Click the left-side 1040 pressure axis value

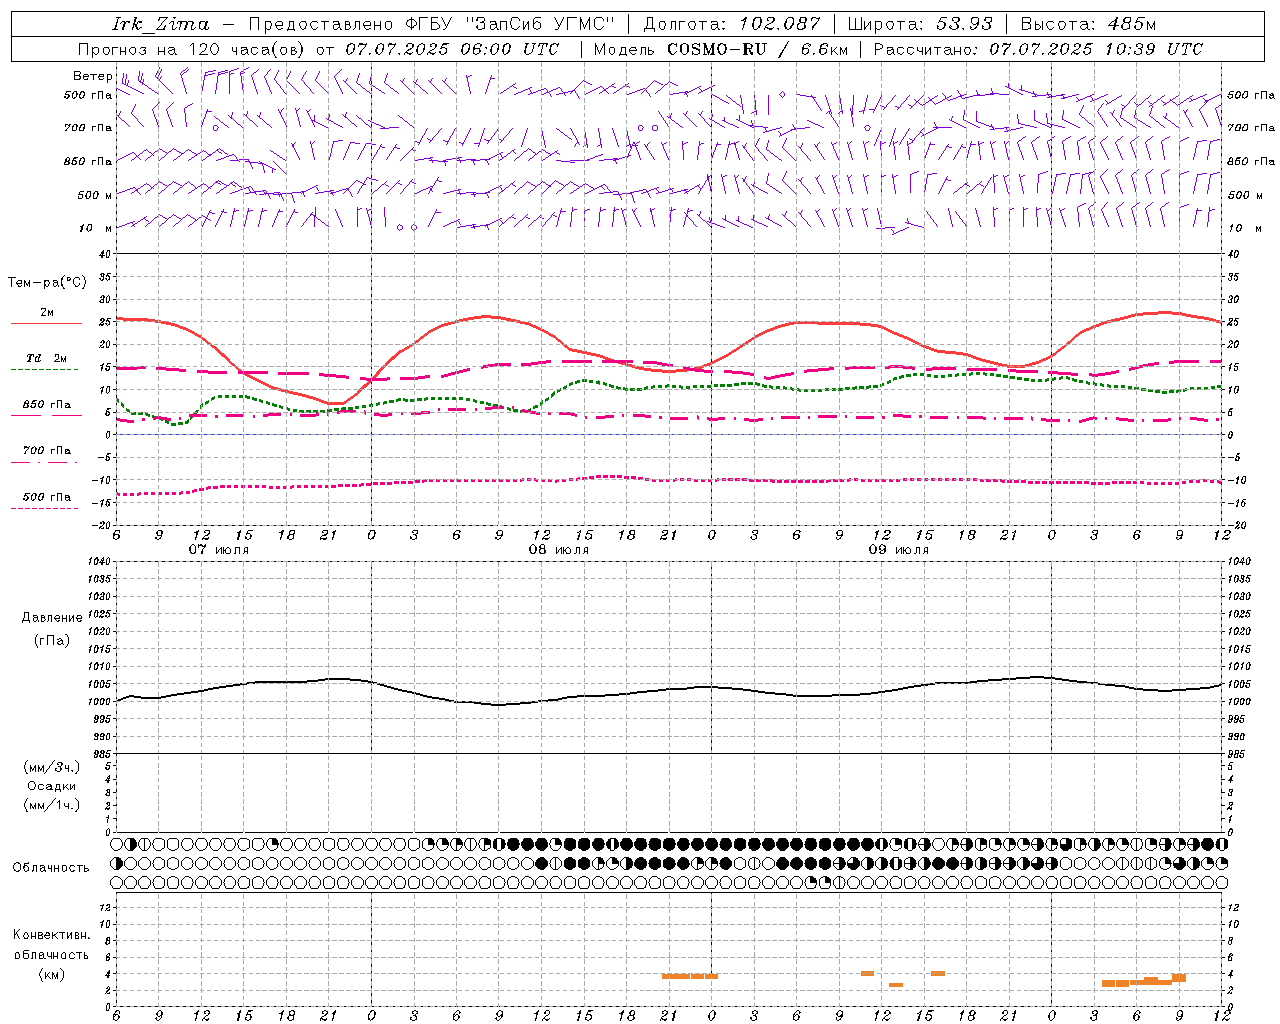(99, 562)
